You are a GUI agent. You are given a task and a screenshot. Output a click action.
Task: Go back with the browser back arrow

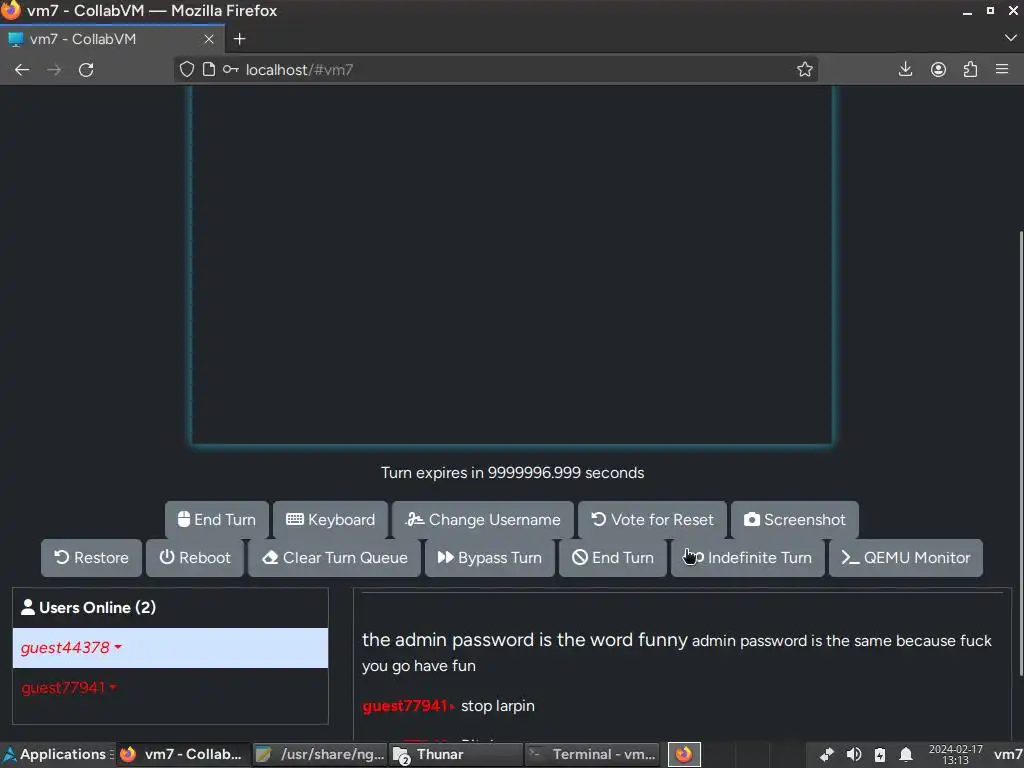[x=22, y=69]
